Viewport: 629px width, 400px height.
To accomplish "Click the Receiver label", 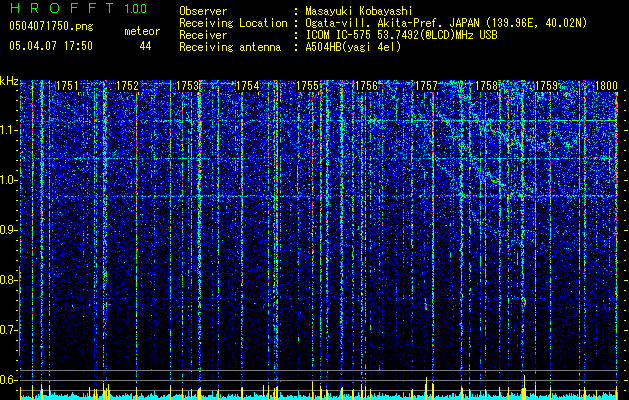I will (x=203, y=35).
